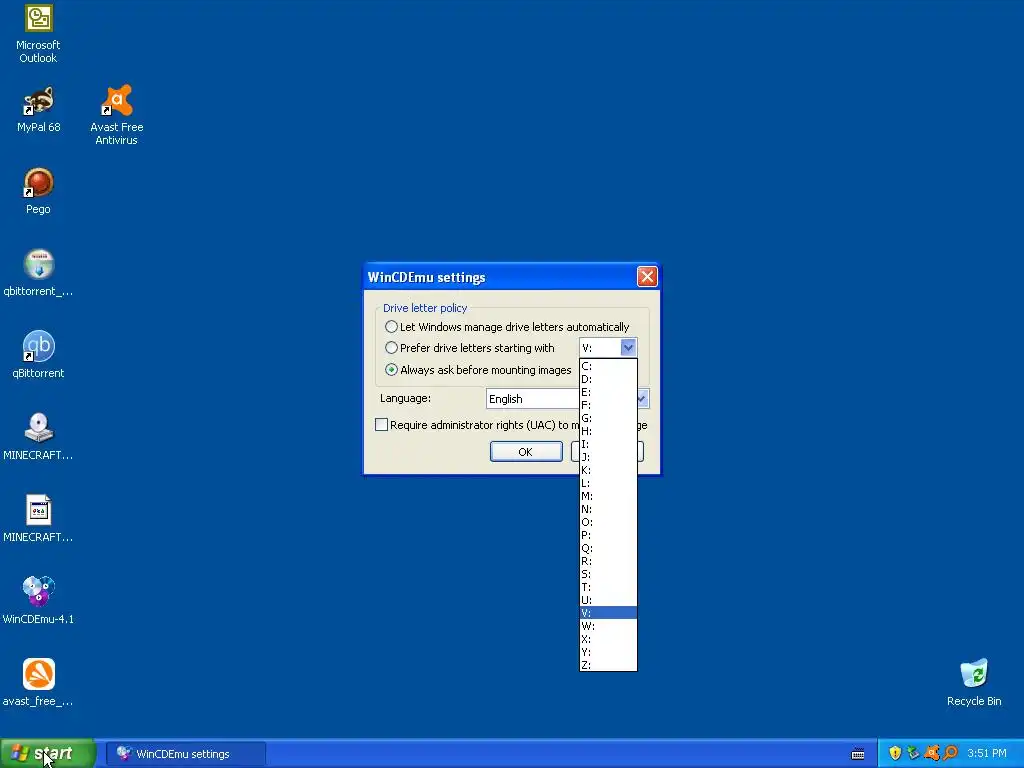Pick N: in the drive letter list
The width and height of the screenshot is (1024, 768).
pos(608,509)
